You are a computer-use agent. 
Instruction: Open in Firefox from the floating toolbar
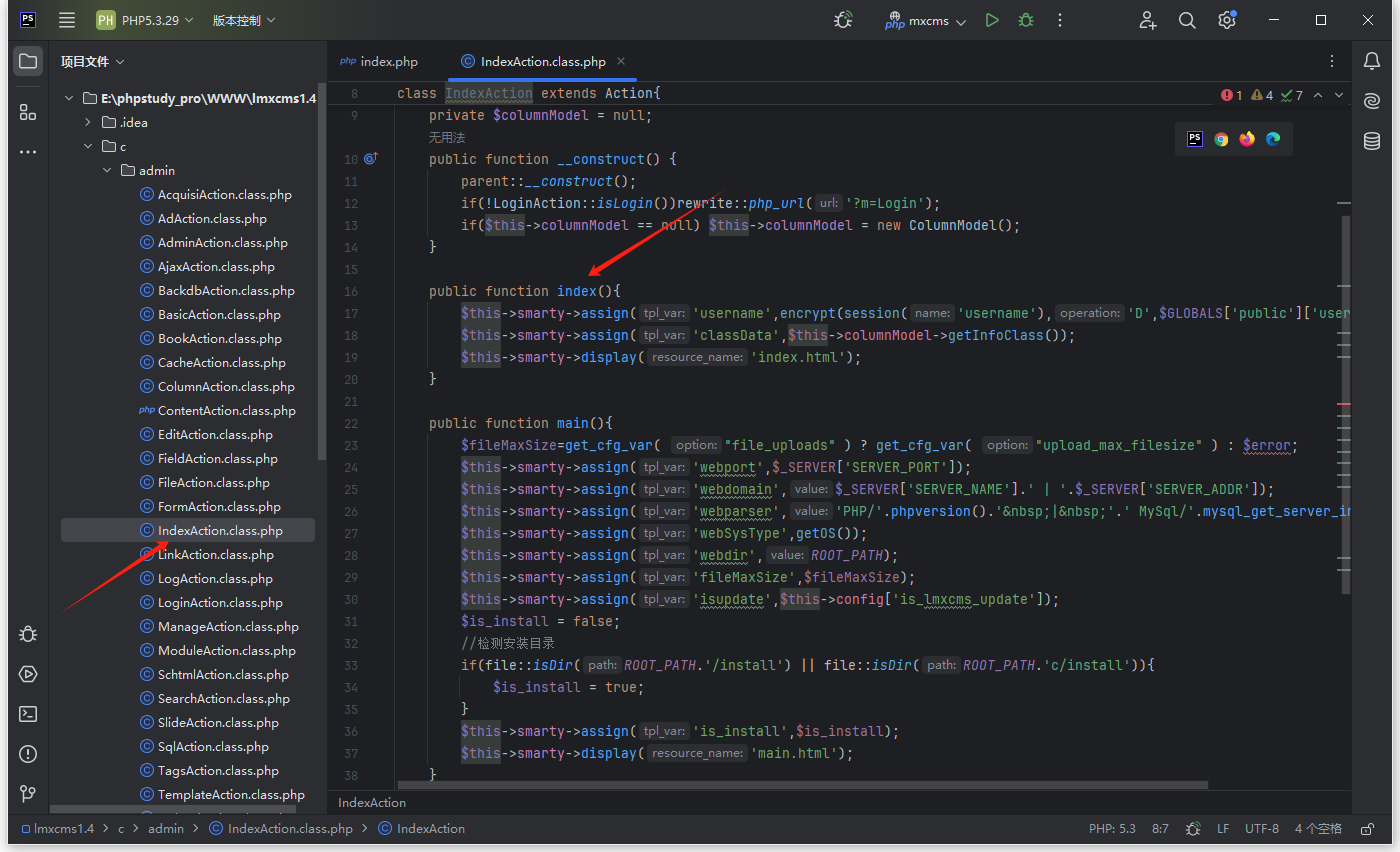click(x=1247, y=139)
